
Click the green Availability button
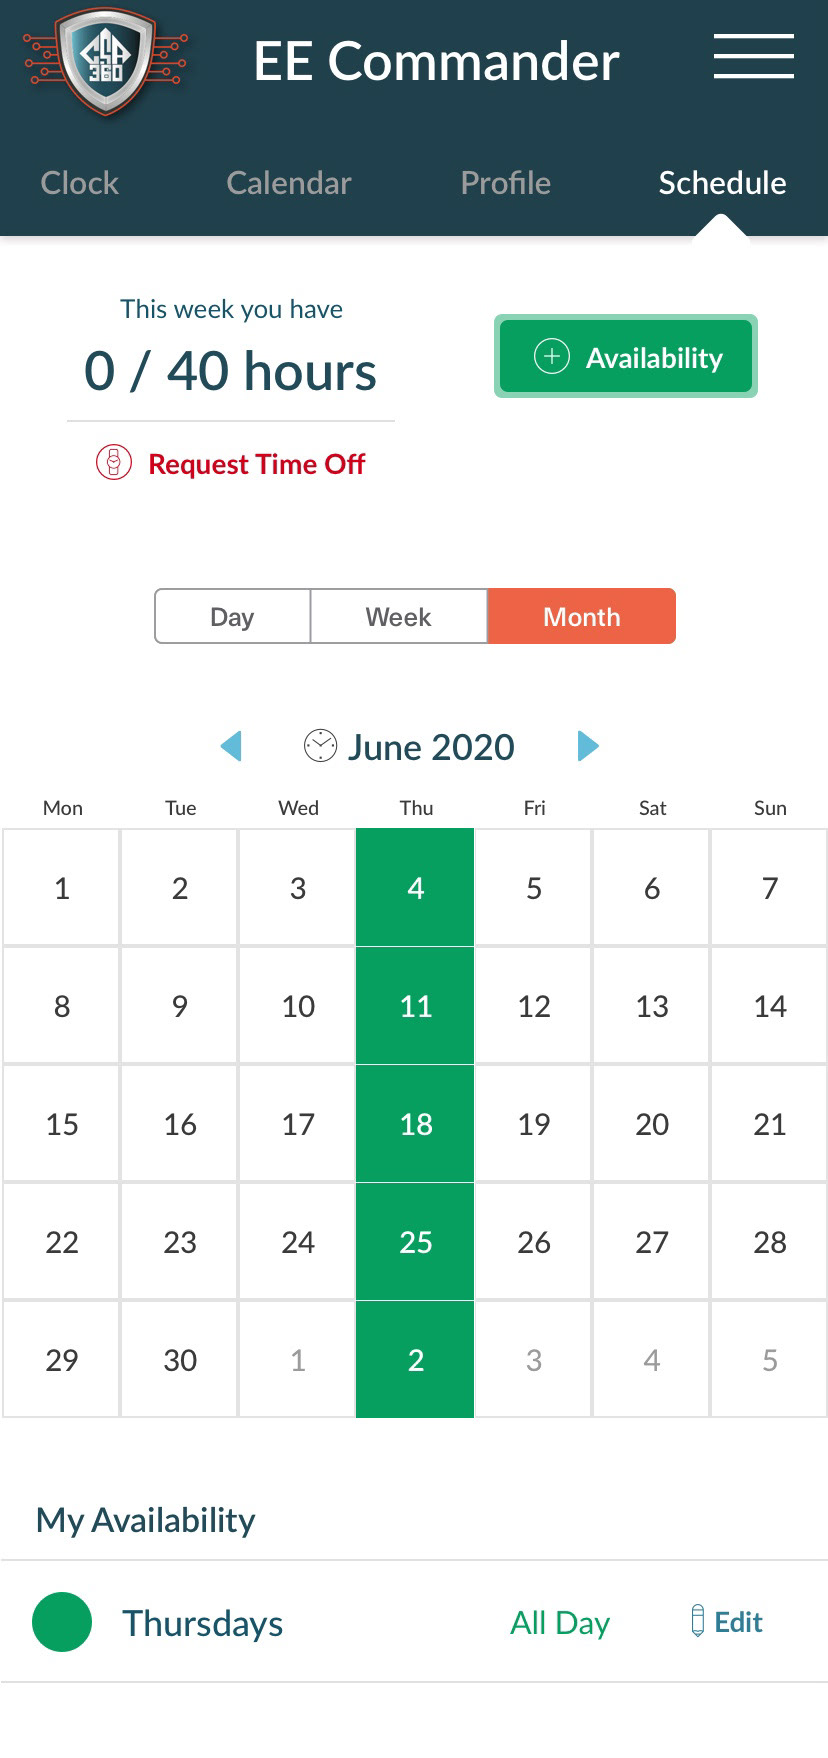(626, 356)
